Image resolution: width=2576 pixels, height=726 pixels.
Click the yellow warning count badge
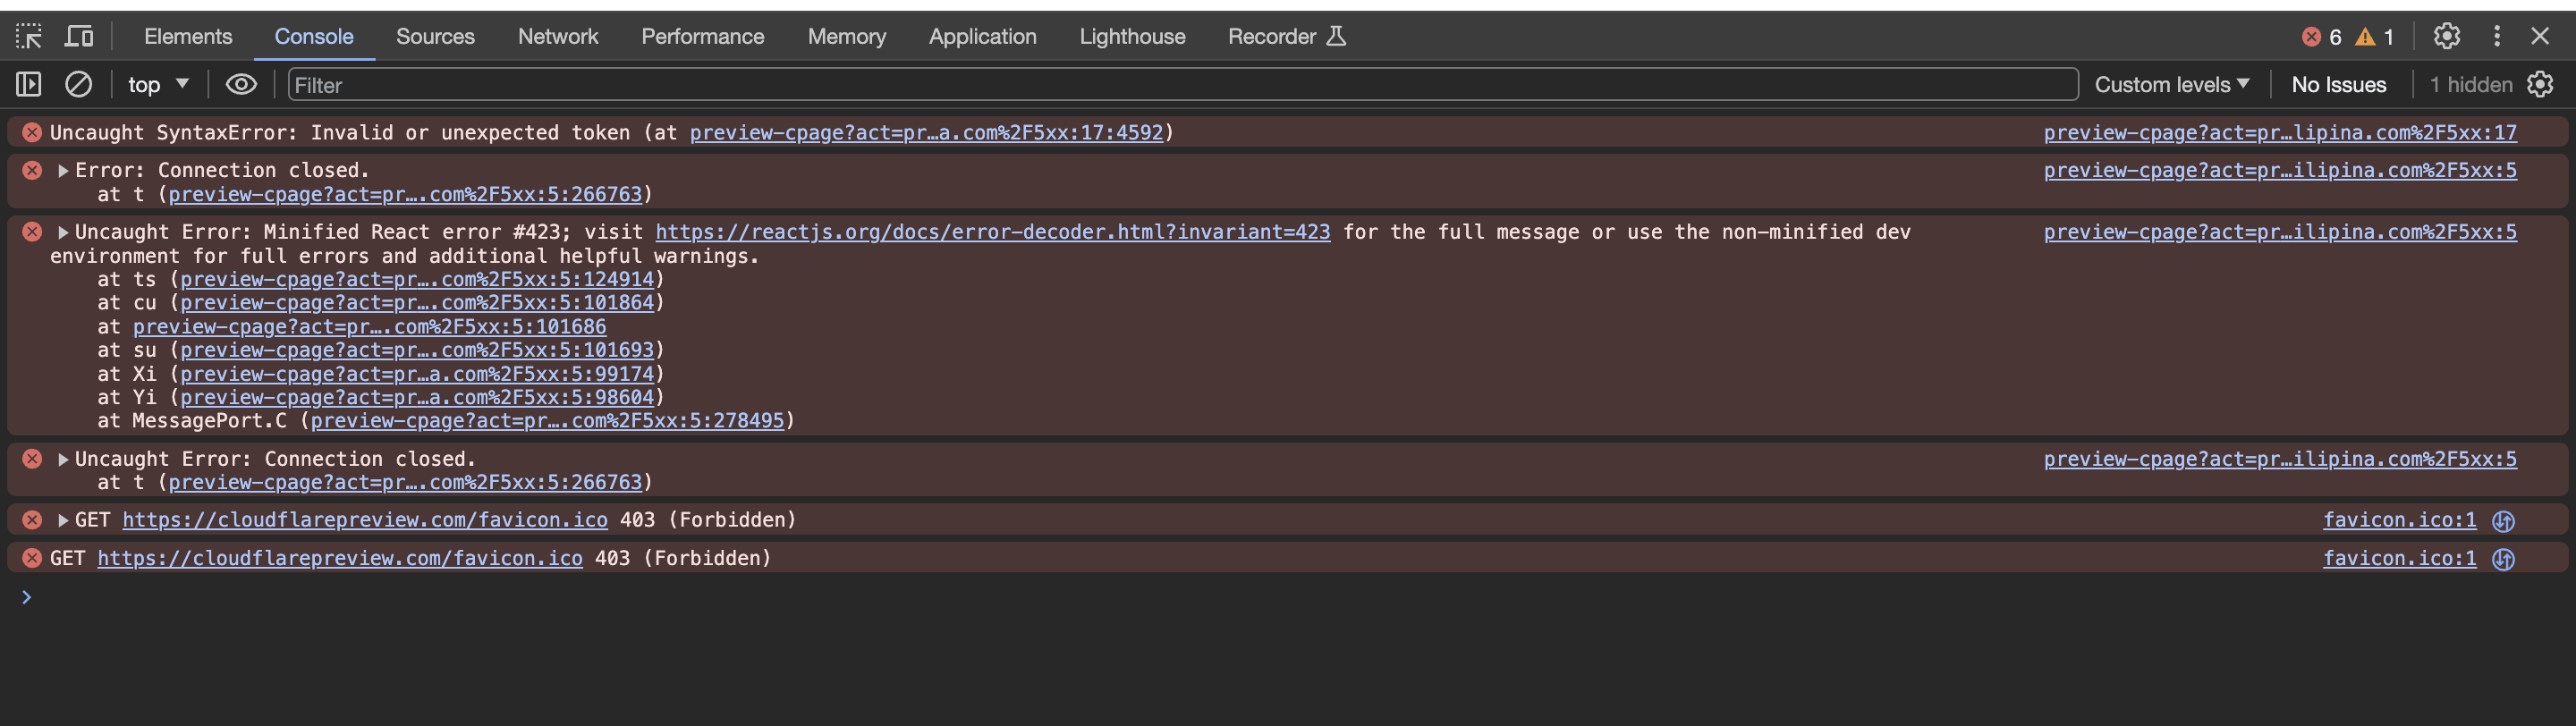click(2373, 37)
